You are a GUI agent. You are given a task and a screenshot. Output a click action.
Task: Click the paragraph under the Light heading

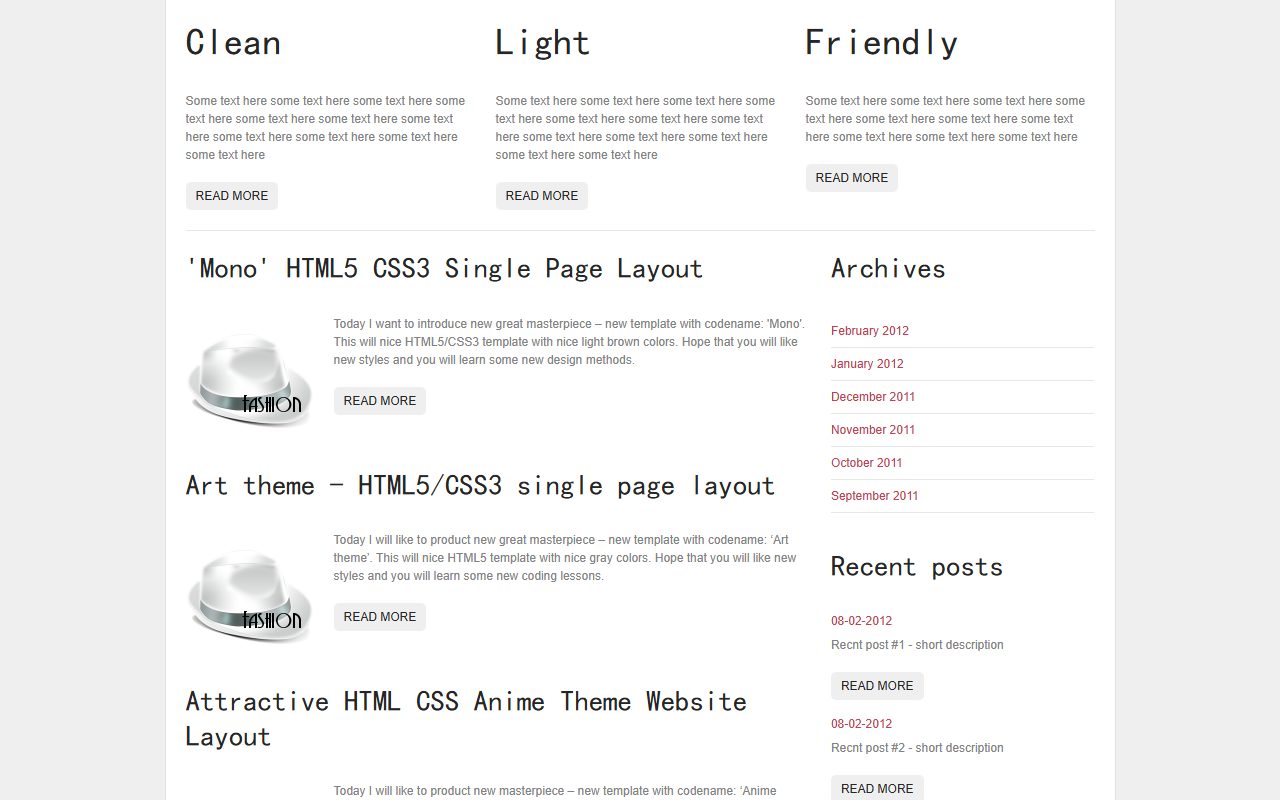pyautogui.click(x=635, y=128)
